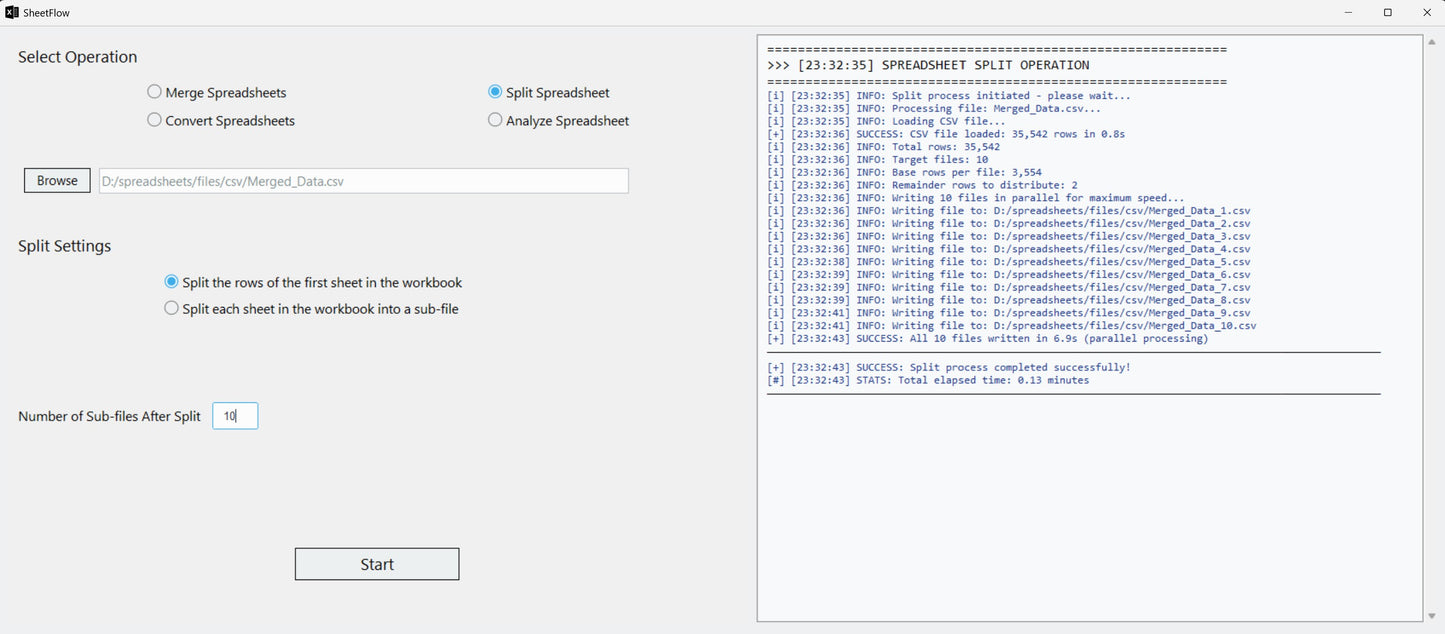
Task: Select the Split Spreadsheet operation
Action: [x=495, y=91]
